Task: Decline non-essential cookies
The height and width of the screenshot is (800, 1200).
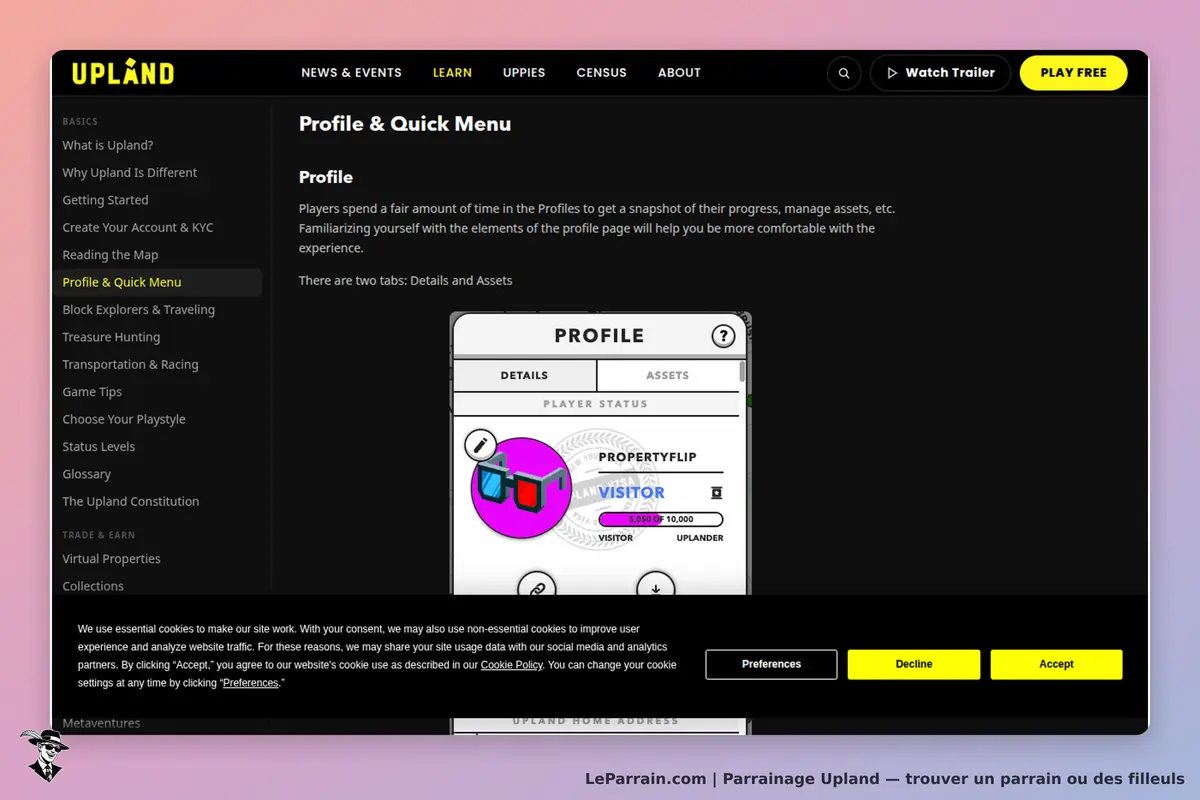Action: tap(914, 664)
